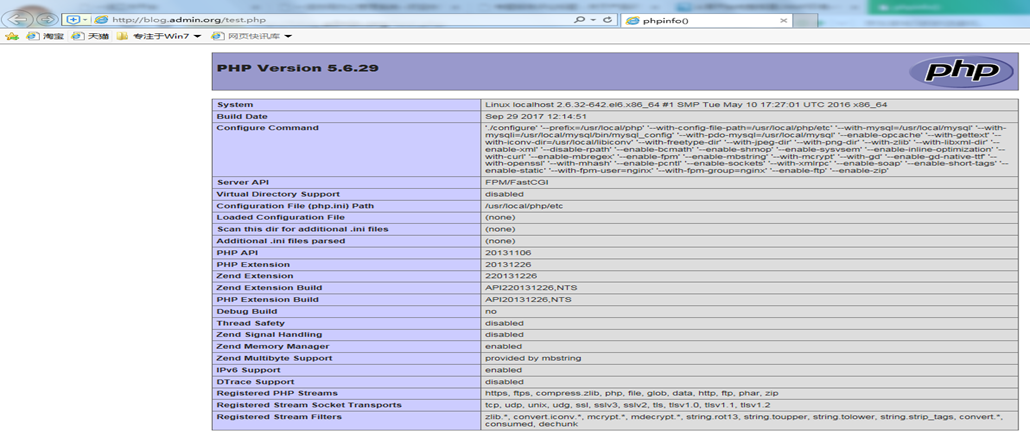The height and width of the screenshot is (433, 1030).
Task: Refresh the page with the reload icon
Action: click(x=607, y=20)
